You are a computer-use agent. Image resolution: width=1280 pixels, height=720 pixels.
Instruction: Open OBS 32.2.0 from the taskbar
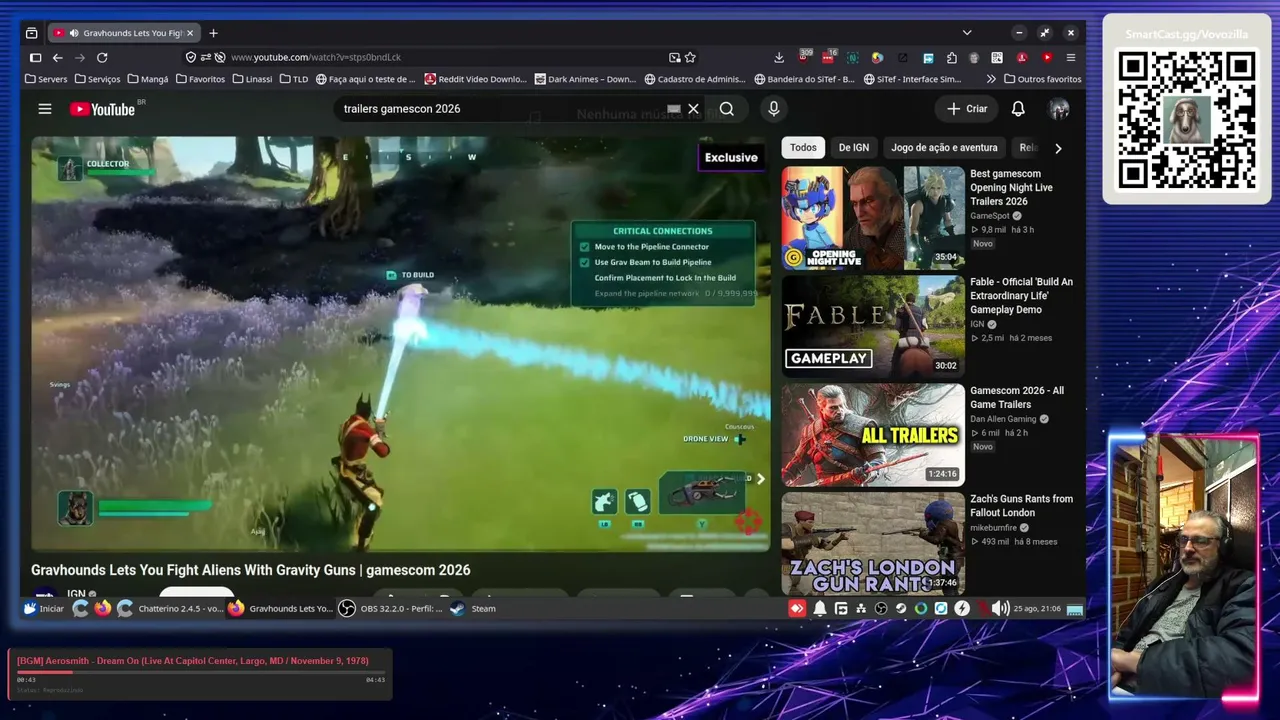pyautogui.click(x=391, y=608)
